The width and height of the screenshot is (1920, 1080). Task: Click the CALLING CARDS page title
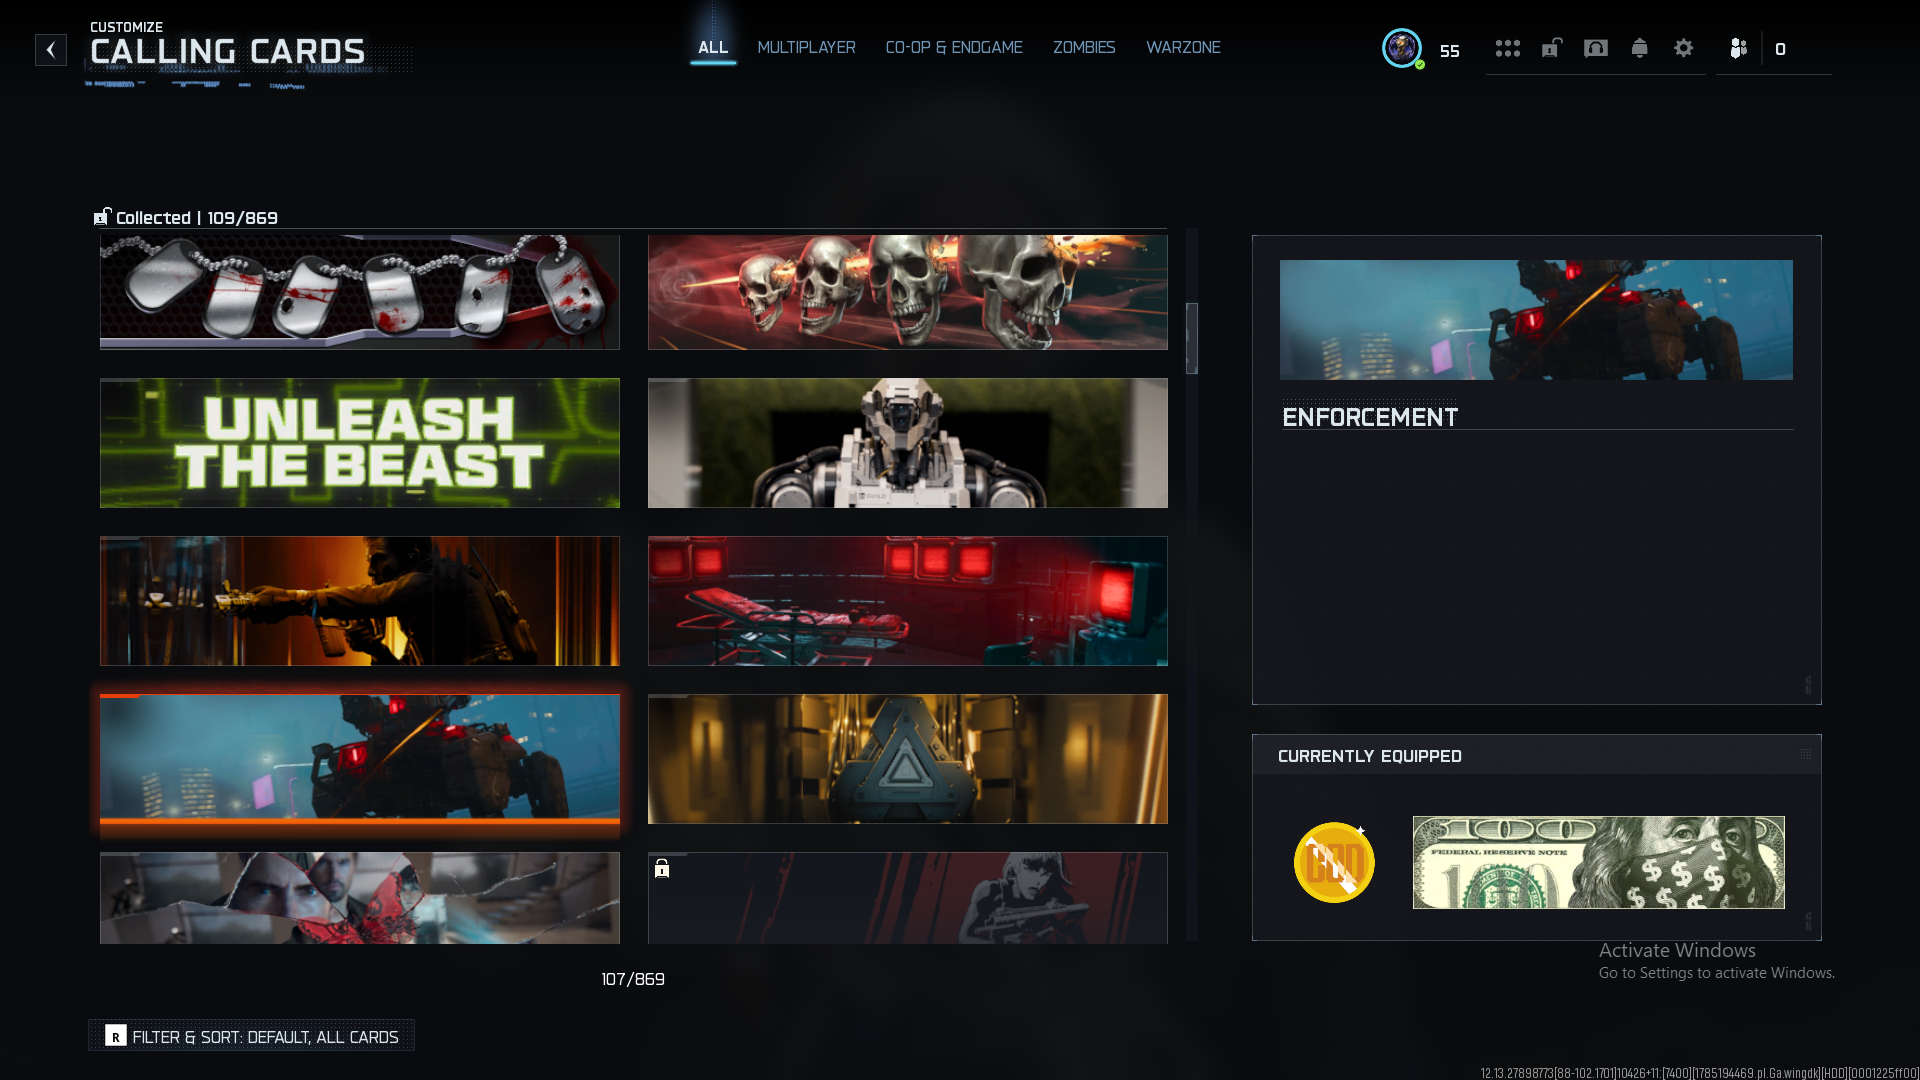228,51
